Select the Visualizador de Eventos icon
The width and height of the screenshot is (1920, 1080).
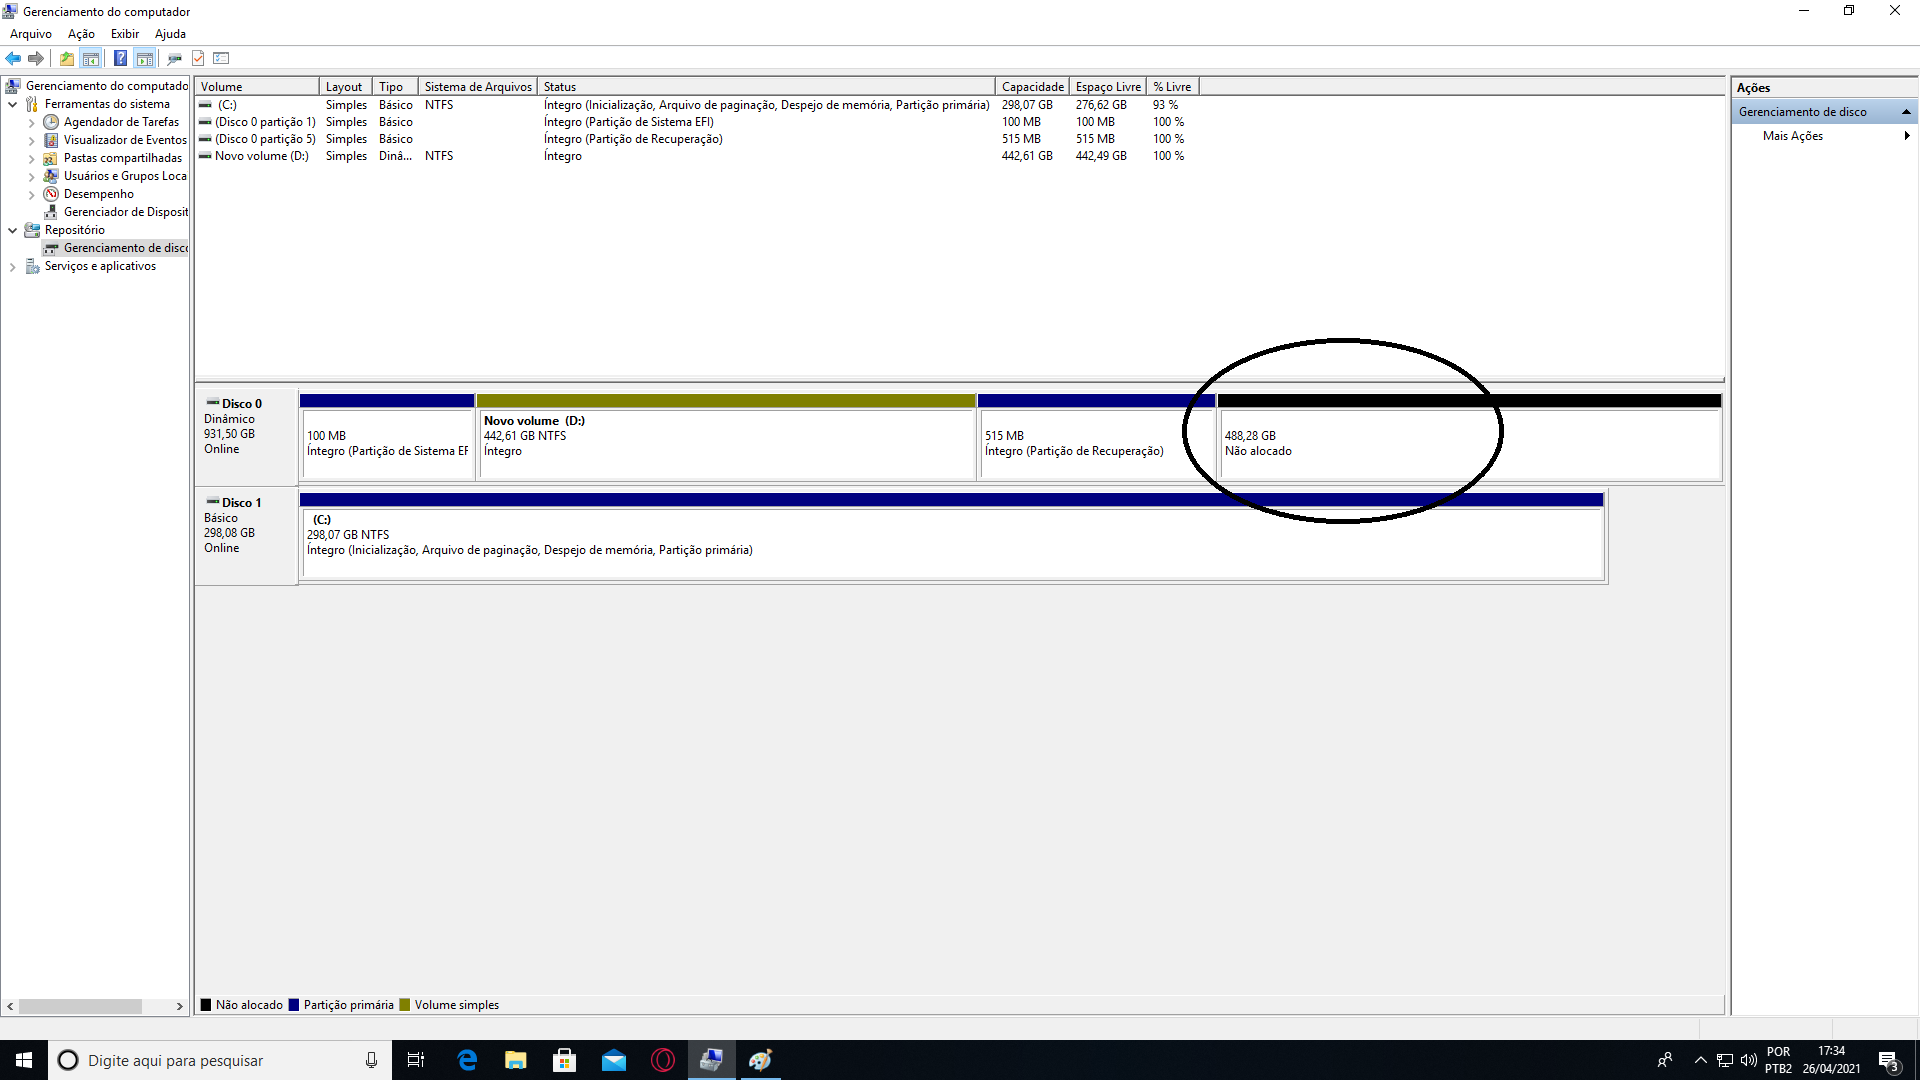51,140
